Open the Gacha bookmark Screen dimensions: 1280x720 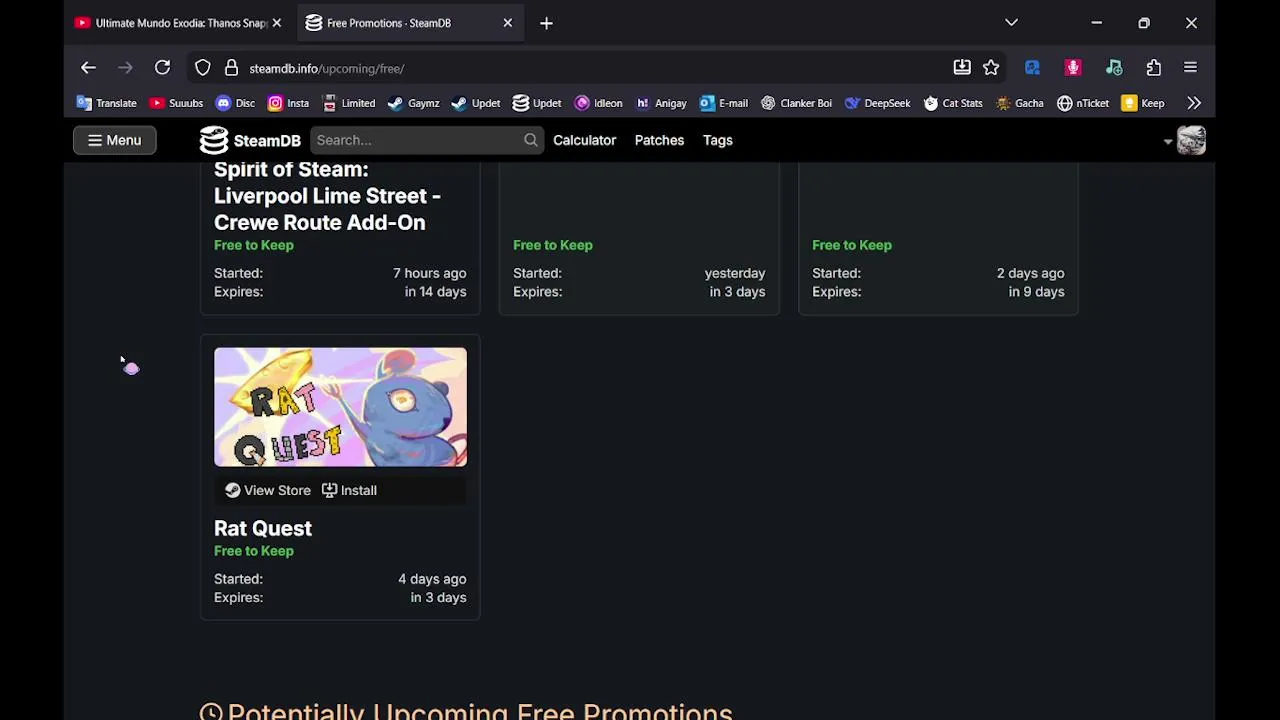pos(1019,103)
